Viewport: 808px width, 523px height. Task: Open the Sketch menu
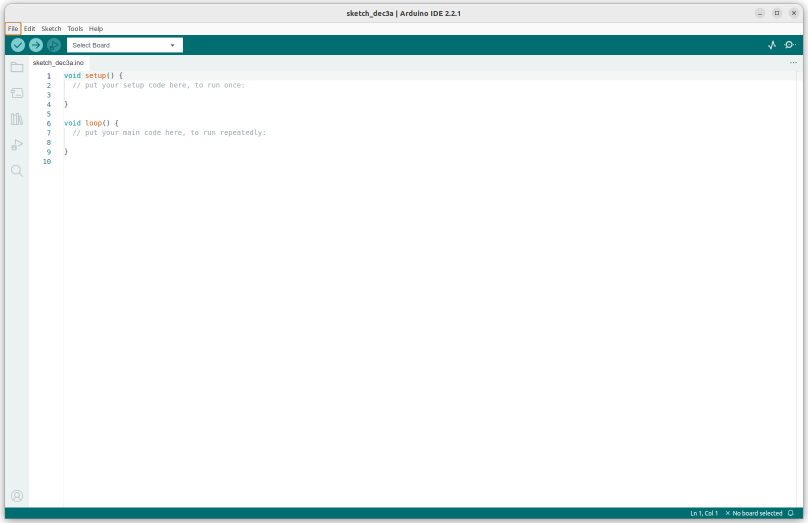51,29
